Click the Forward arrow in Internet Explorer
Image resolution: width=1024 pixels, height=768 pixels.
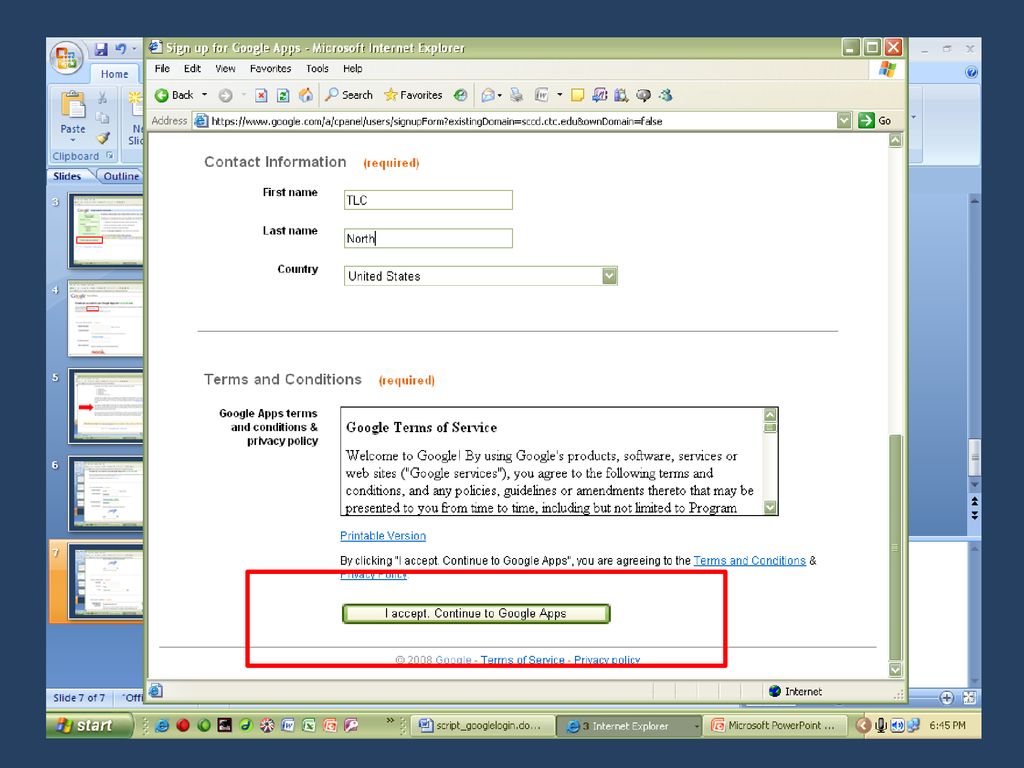coord(225,95)
